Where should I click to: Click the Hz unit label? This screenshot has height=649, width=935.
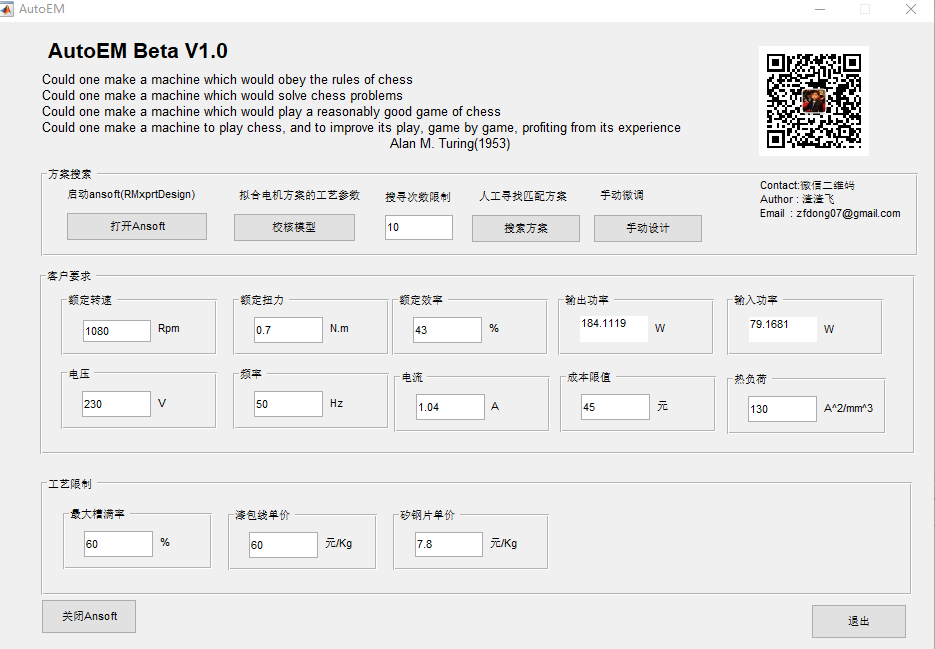[x=336, y=404]
